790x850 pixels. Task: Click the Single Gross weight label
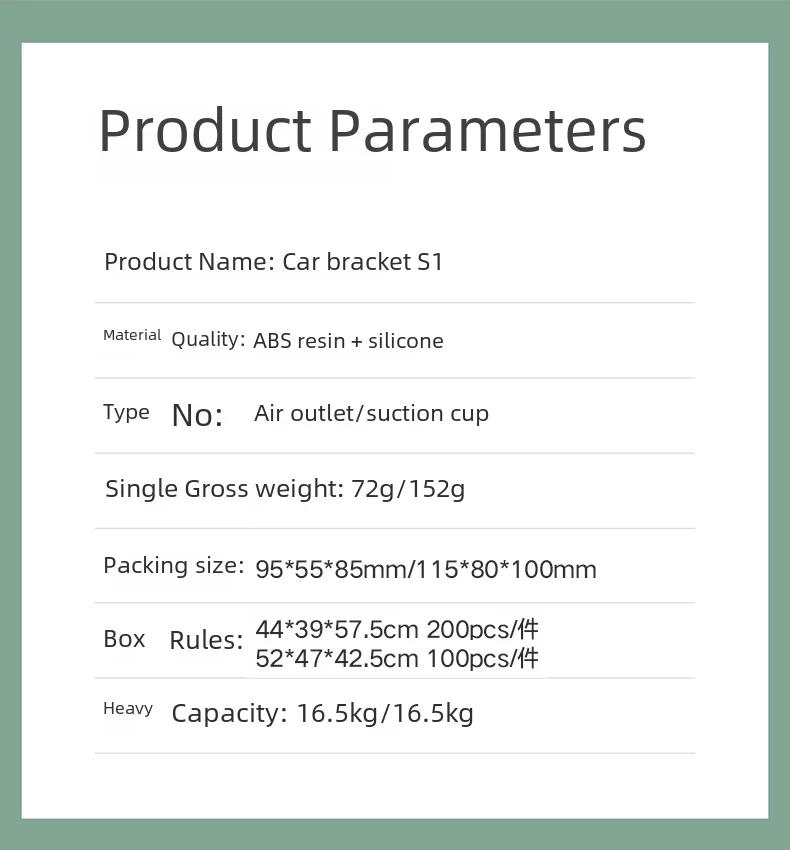pos(224,489)
